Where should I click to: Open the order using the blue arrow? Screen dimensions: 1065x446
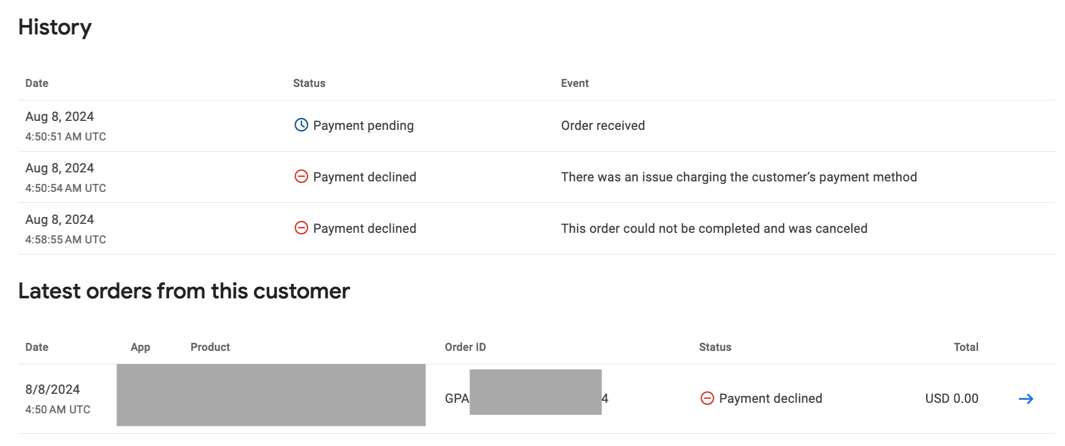1026,398
